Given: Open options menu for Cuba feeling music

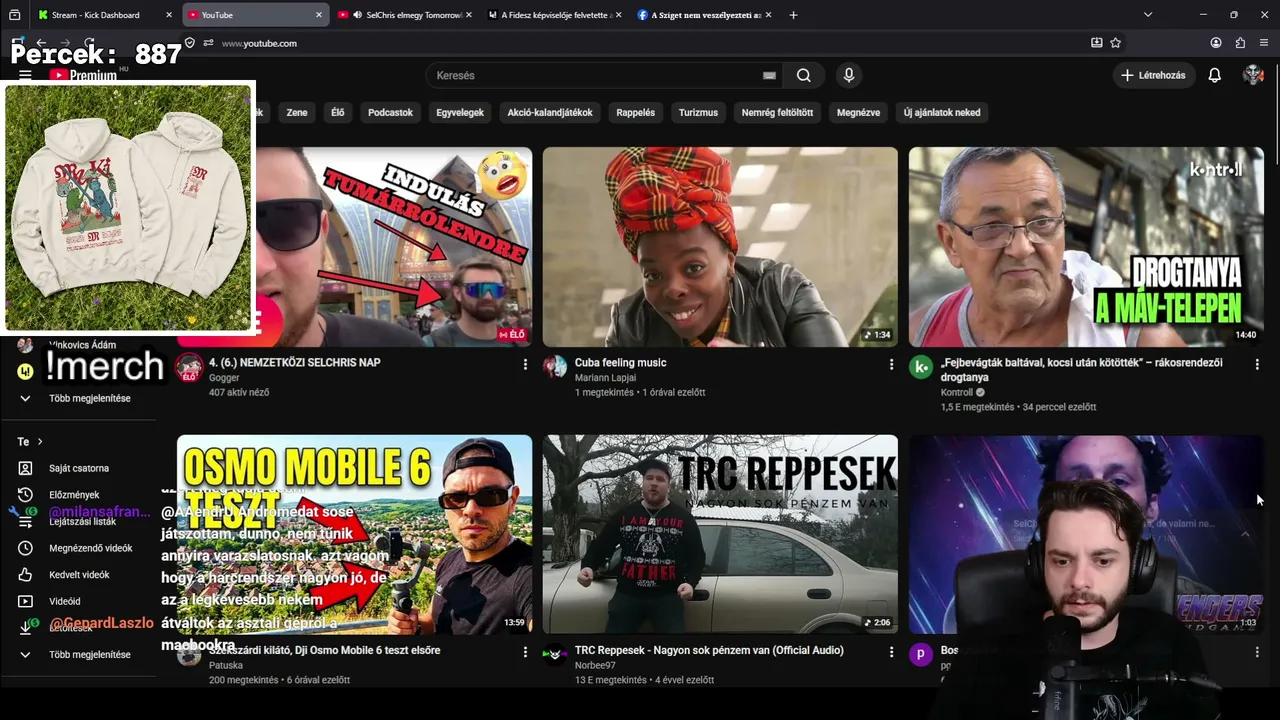Looking at the screenshot, I should pyautogui.click(x=891, y=365).
